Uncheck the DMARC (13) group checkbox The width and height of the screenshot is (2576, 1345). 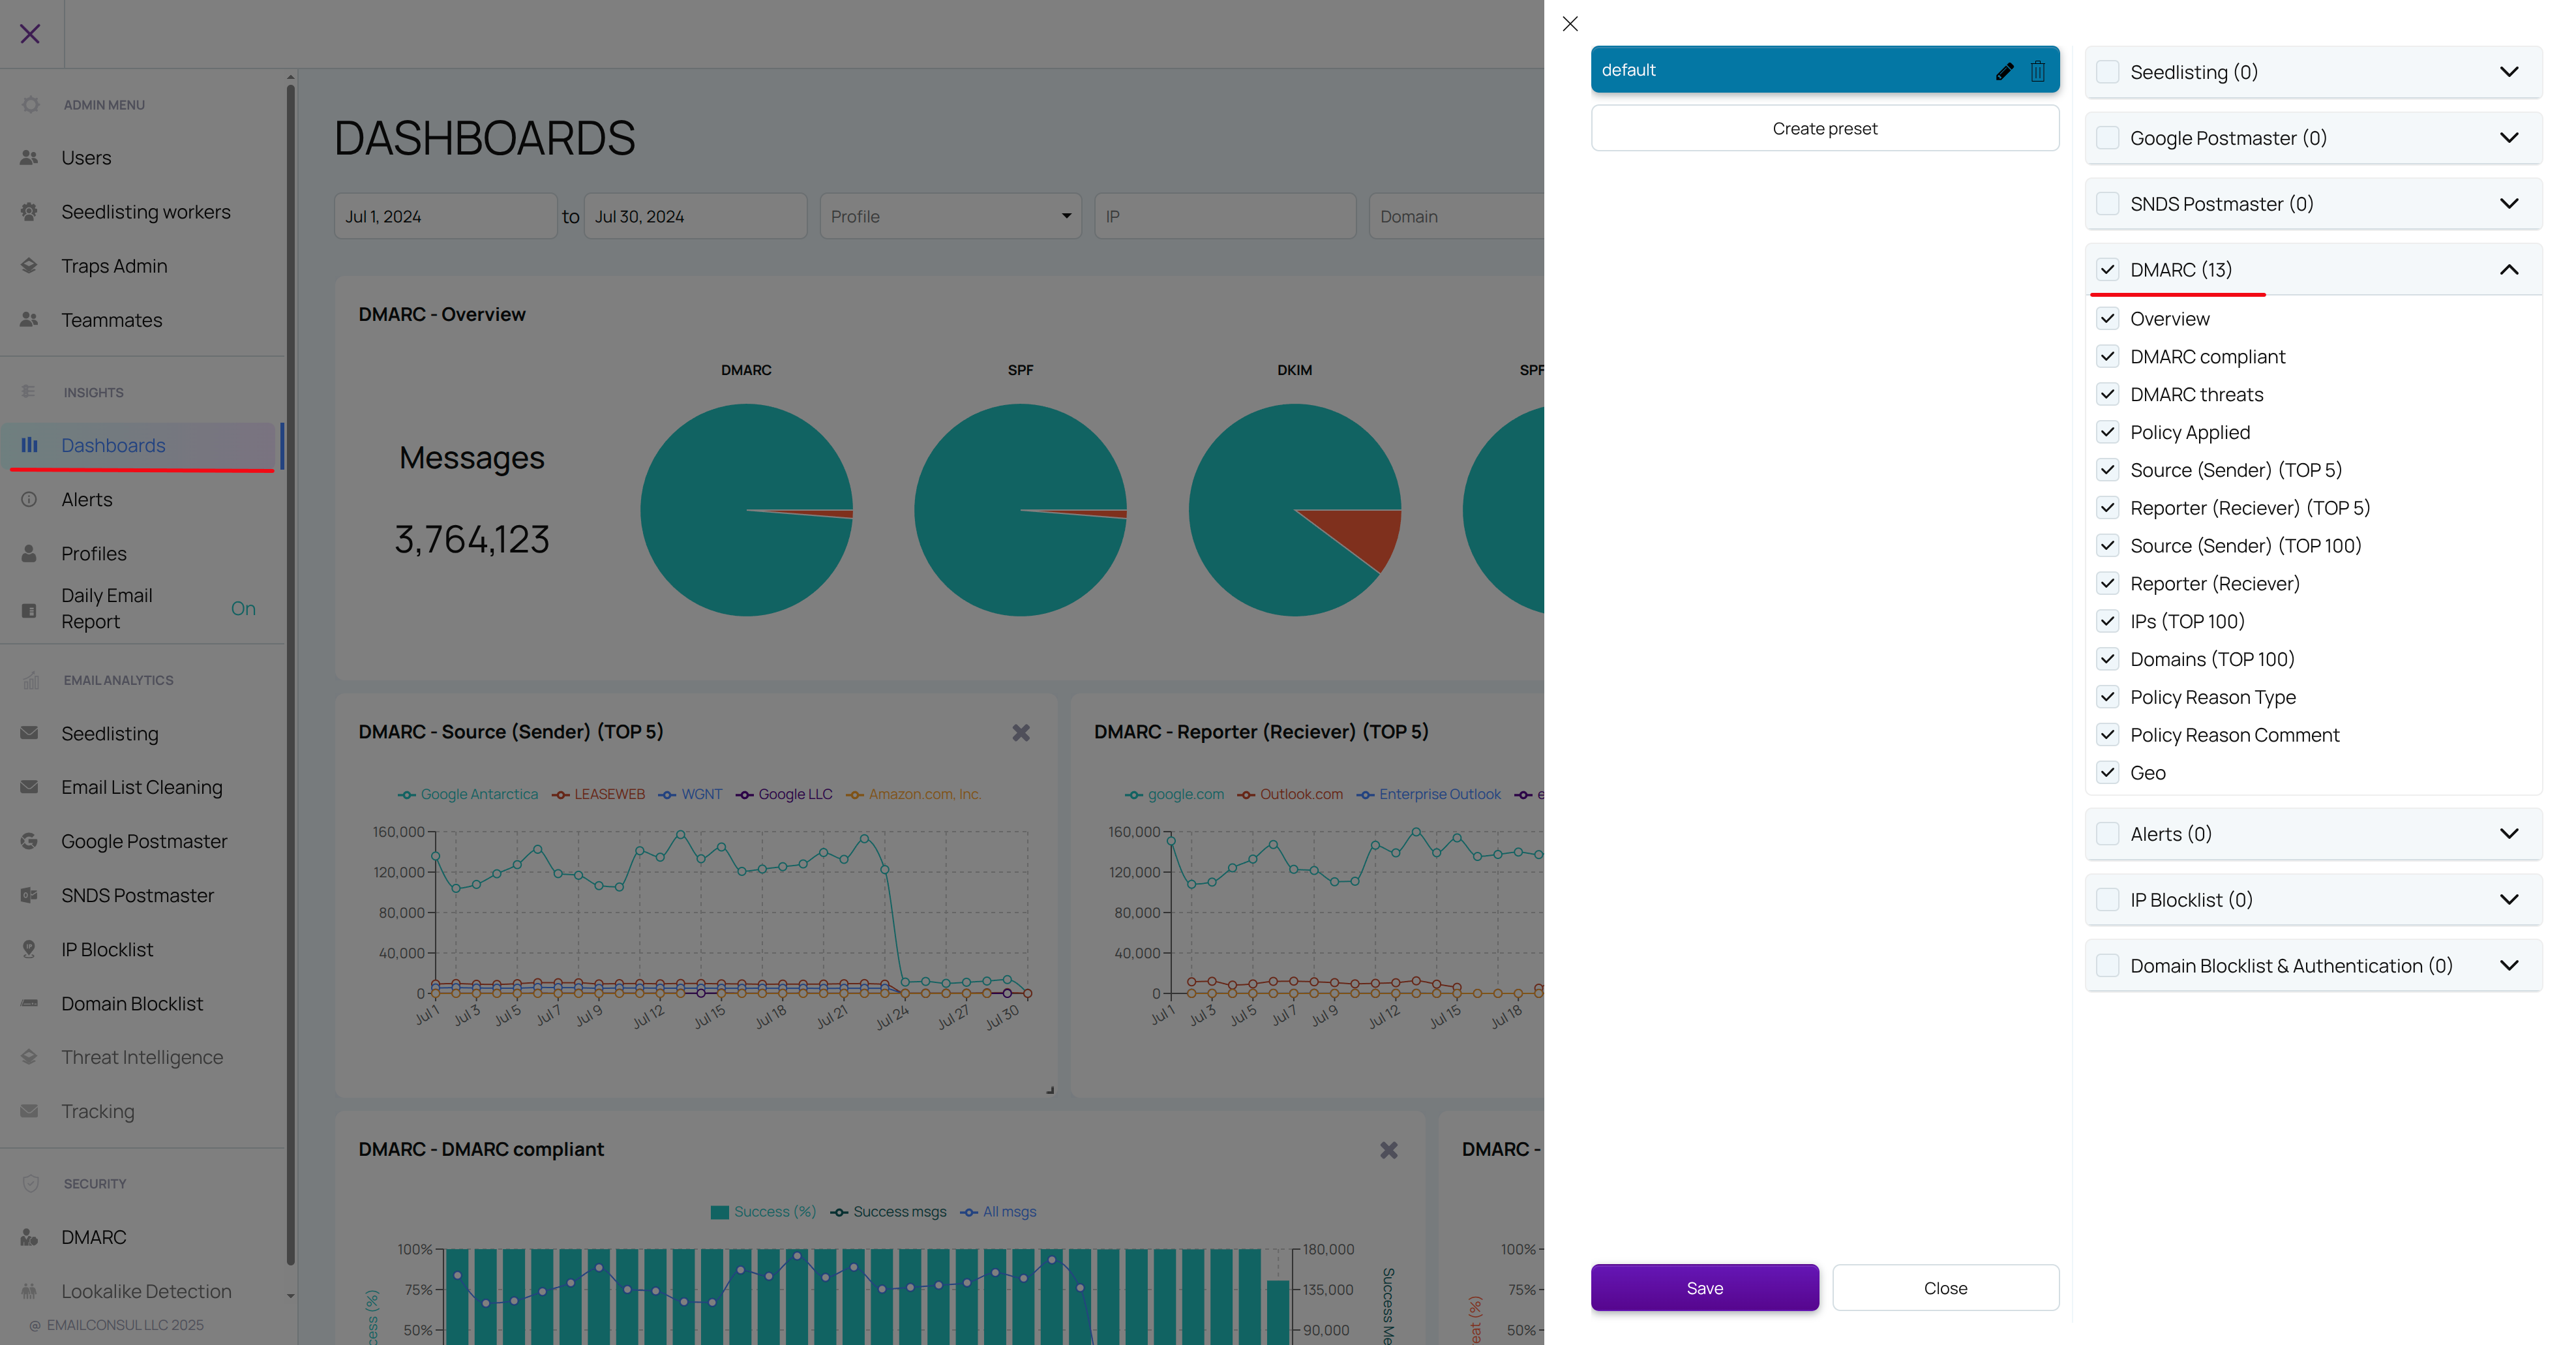coord(2107,270)
